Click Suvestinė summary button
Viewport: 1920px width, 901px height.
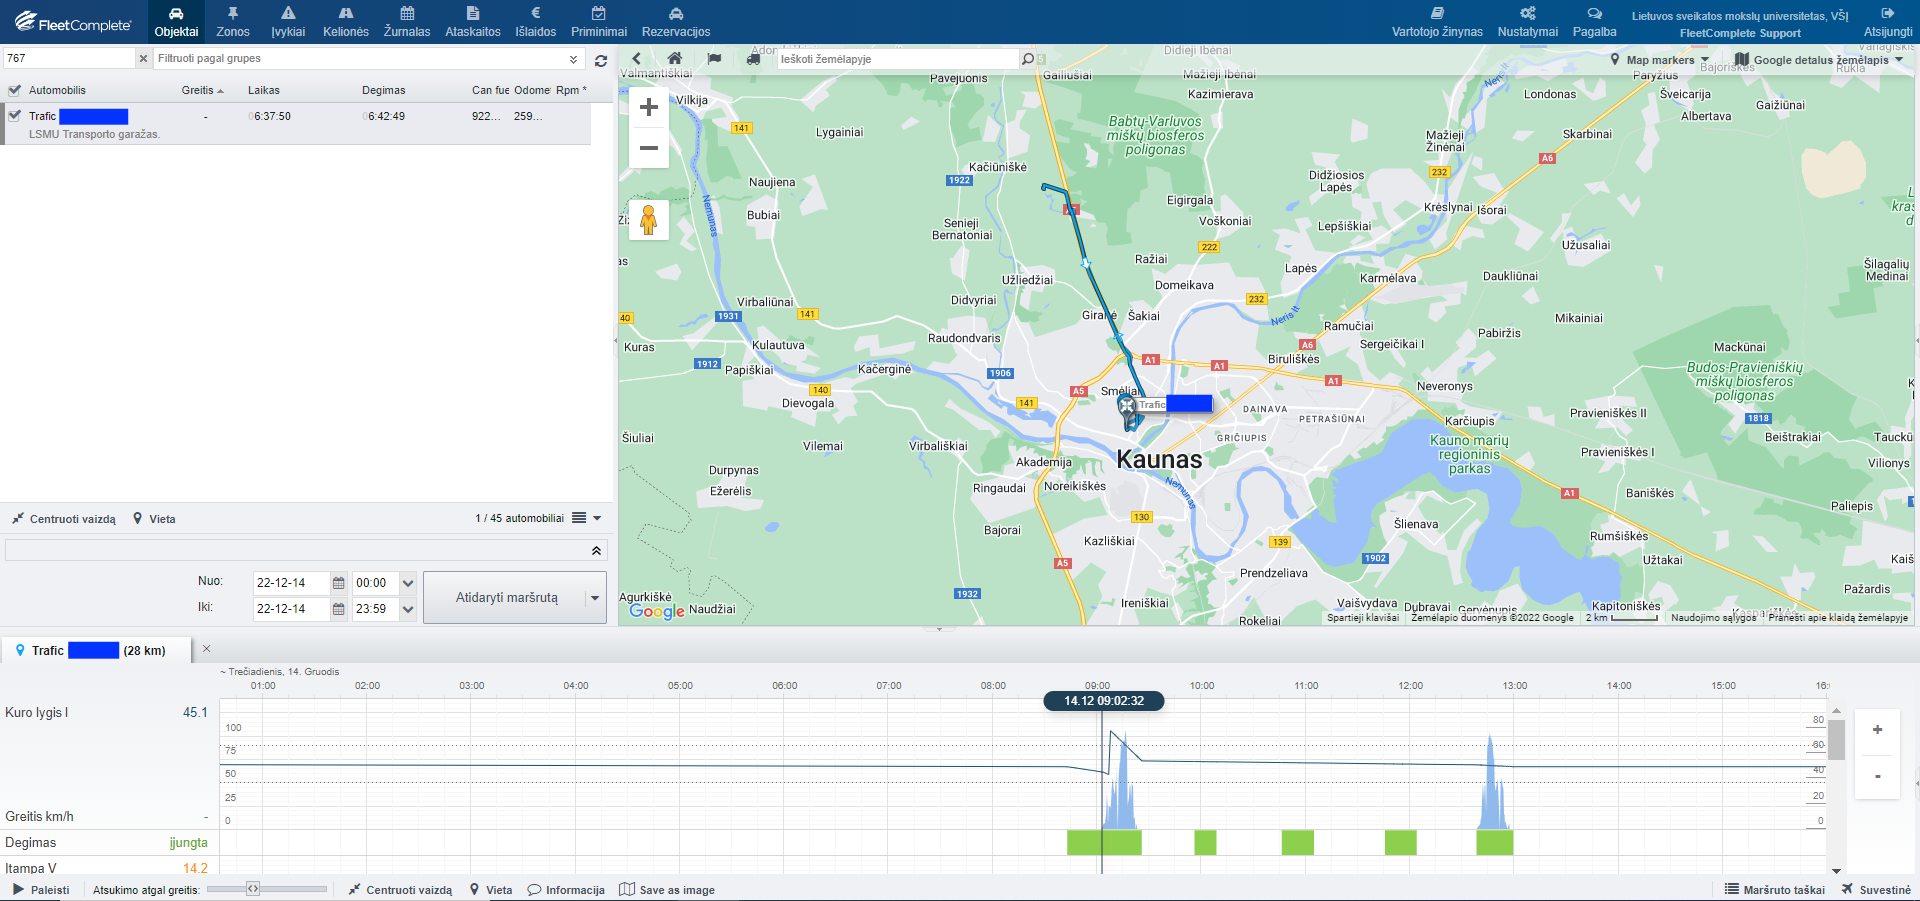tap(1876, 890)
